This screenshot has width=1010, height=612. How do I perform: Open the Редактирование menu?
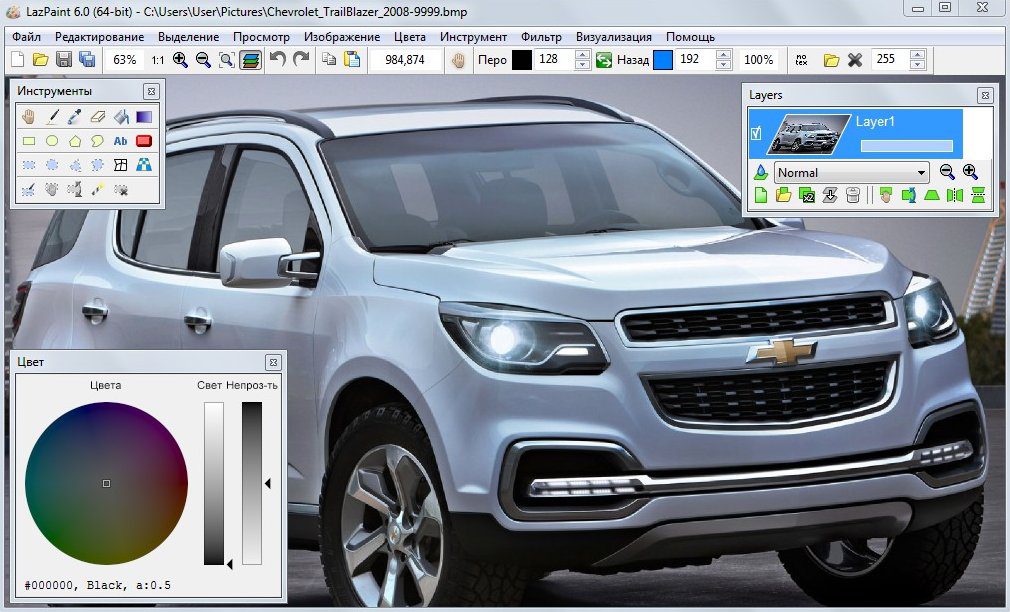point(99,37)
